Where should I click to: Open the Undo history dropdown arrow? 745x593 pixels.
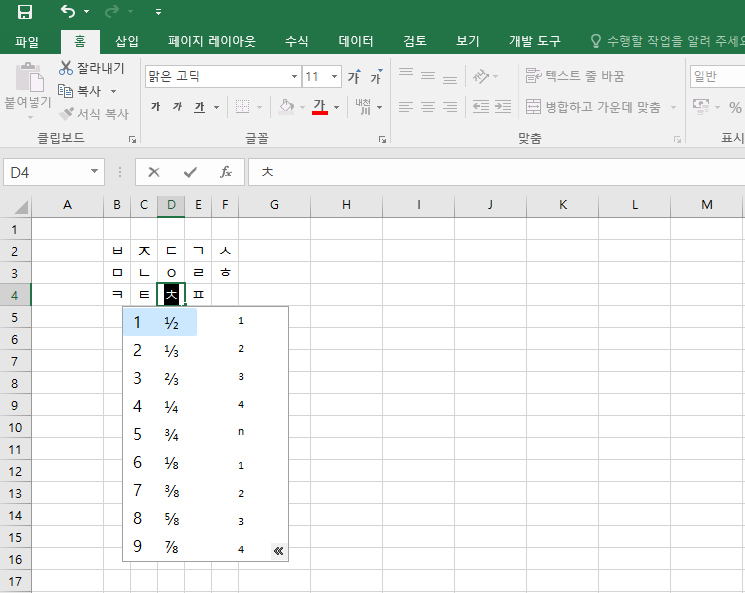click(86, 11)
